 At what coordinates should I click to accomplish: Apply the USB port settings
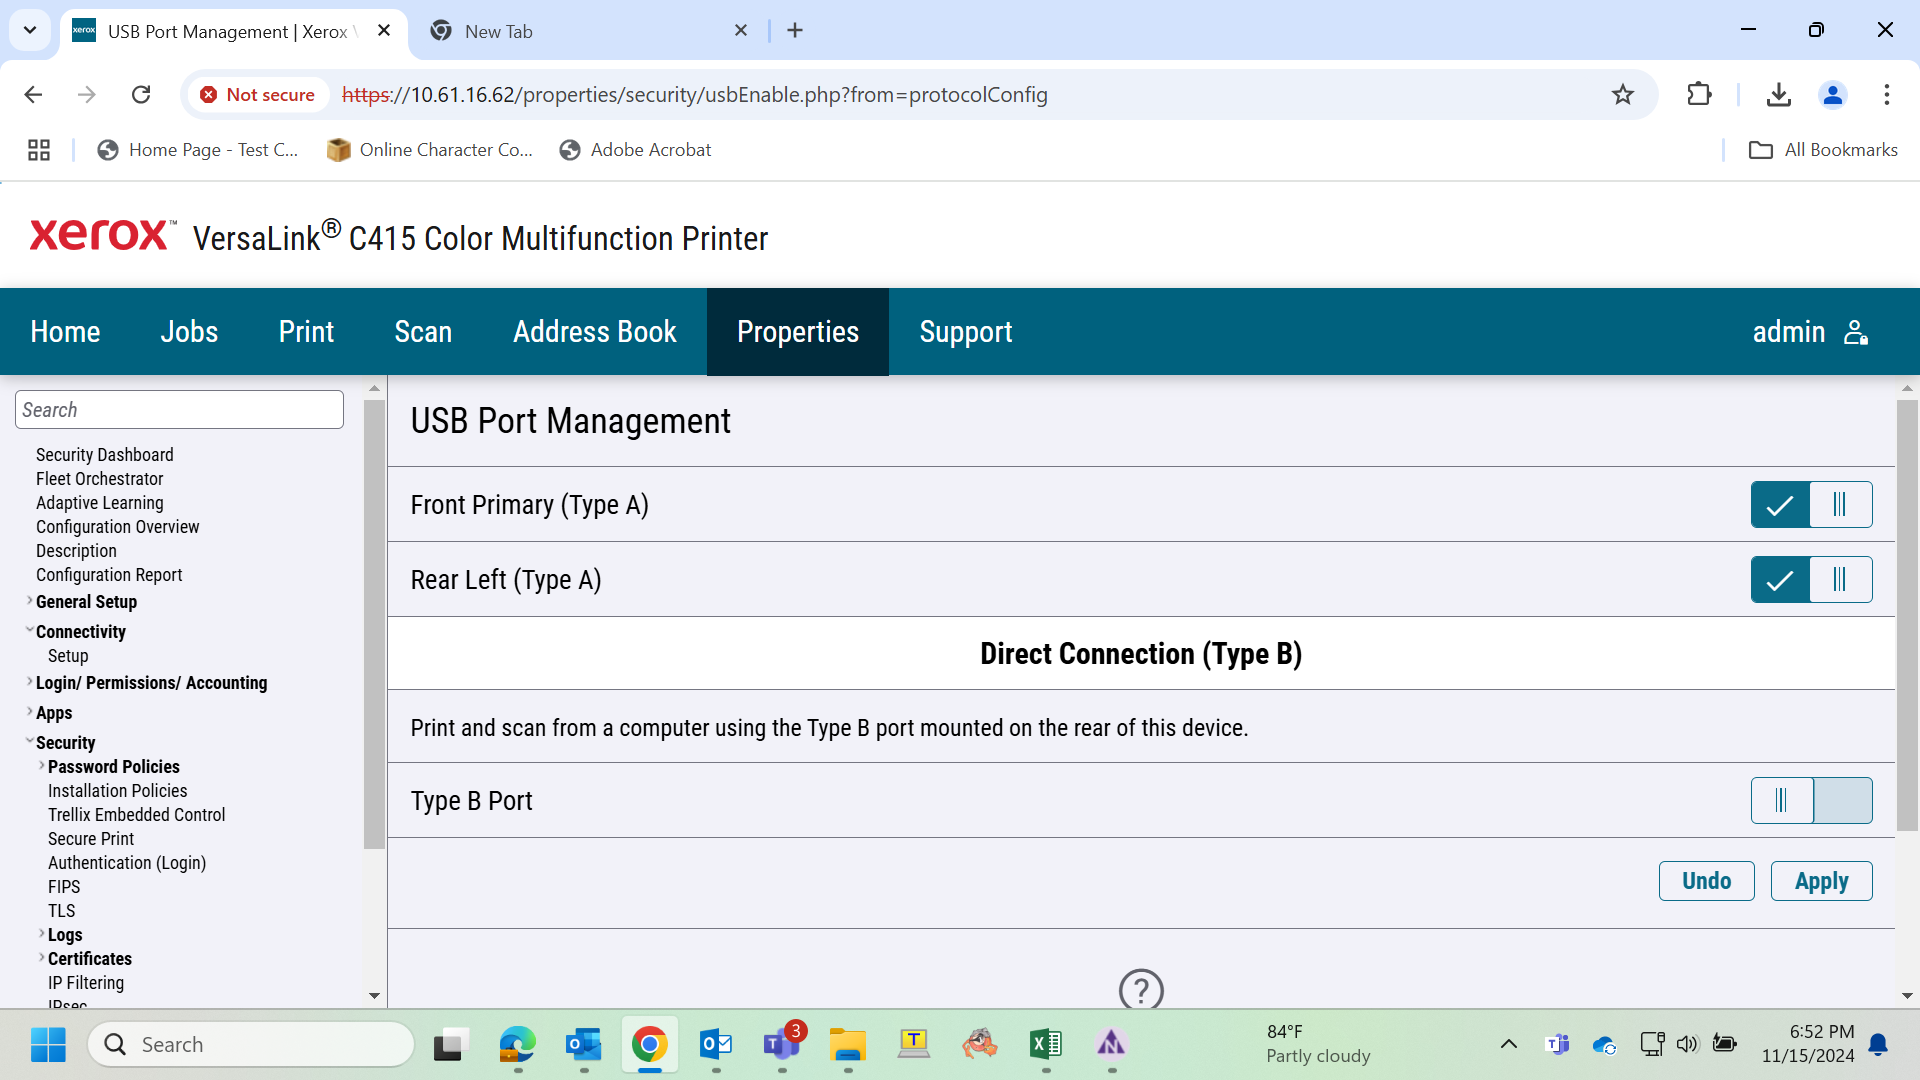click(1821, 881)
